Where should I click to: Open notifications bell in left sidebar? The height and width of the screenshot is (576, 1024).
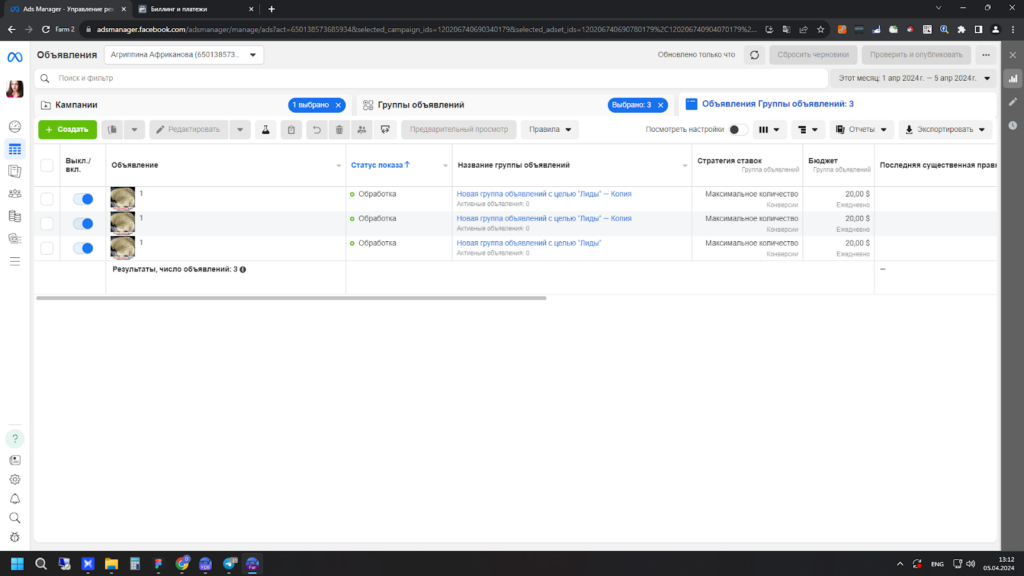pos(14,499)
